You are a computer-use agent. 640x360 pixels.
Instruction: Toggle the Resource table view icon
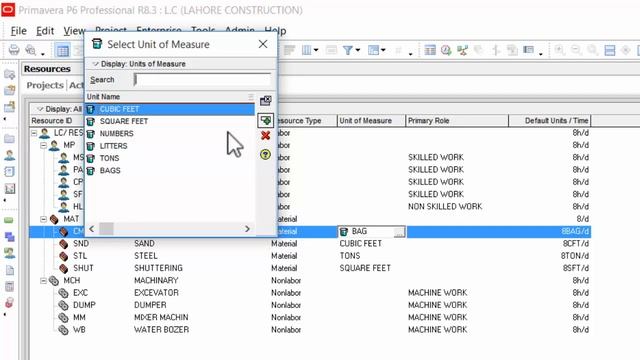[x=62, y=51]
